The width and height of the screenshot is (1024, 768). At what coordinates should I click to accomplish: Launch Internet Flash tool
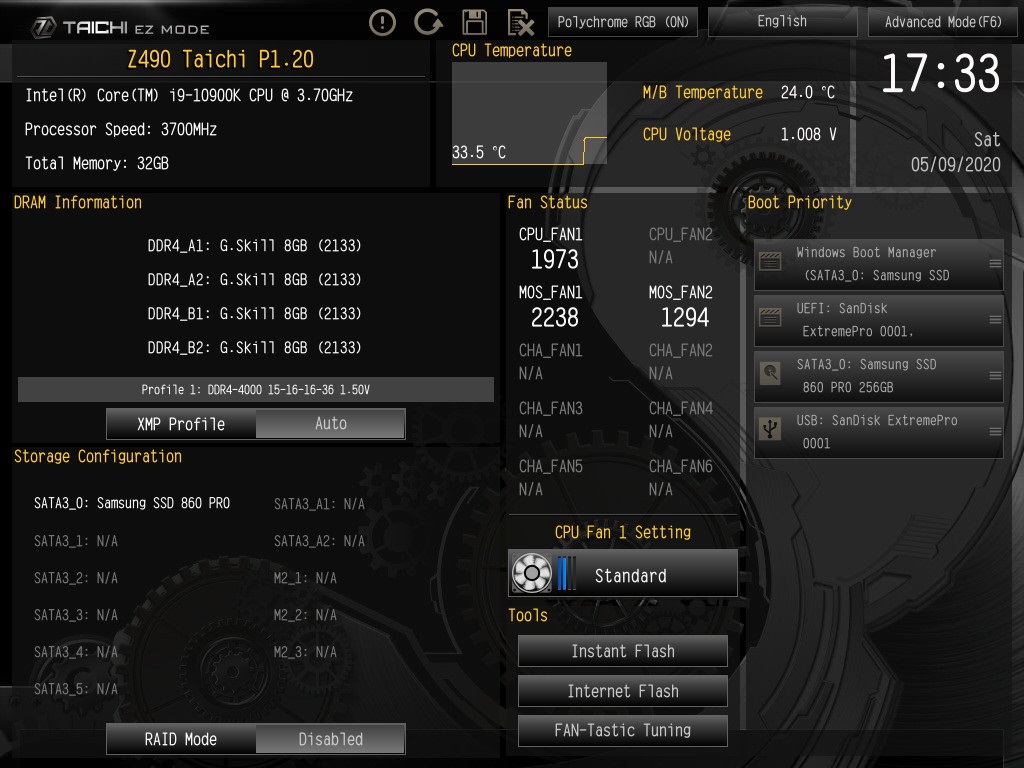623,691
